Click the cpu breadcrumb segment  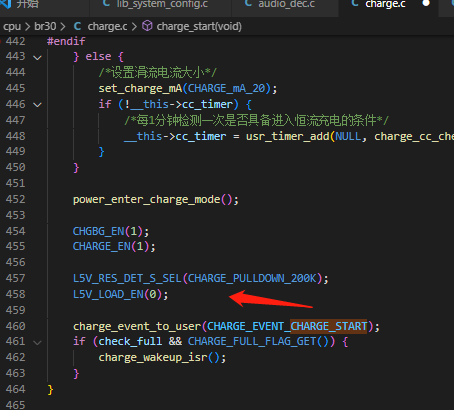point(12,26)
